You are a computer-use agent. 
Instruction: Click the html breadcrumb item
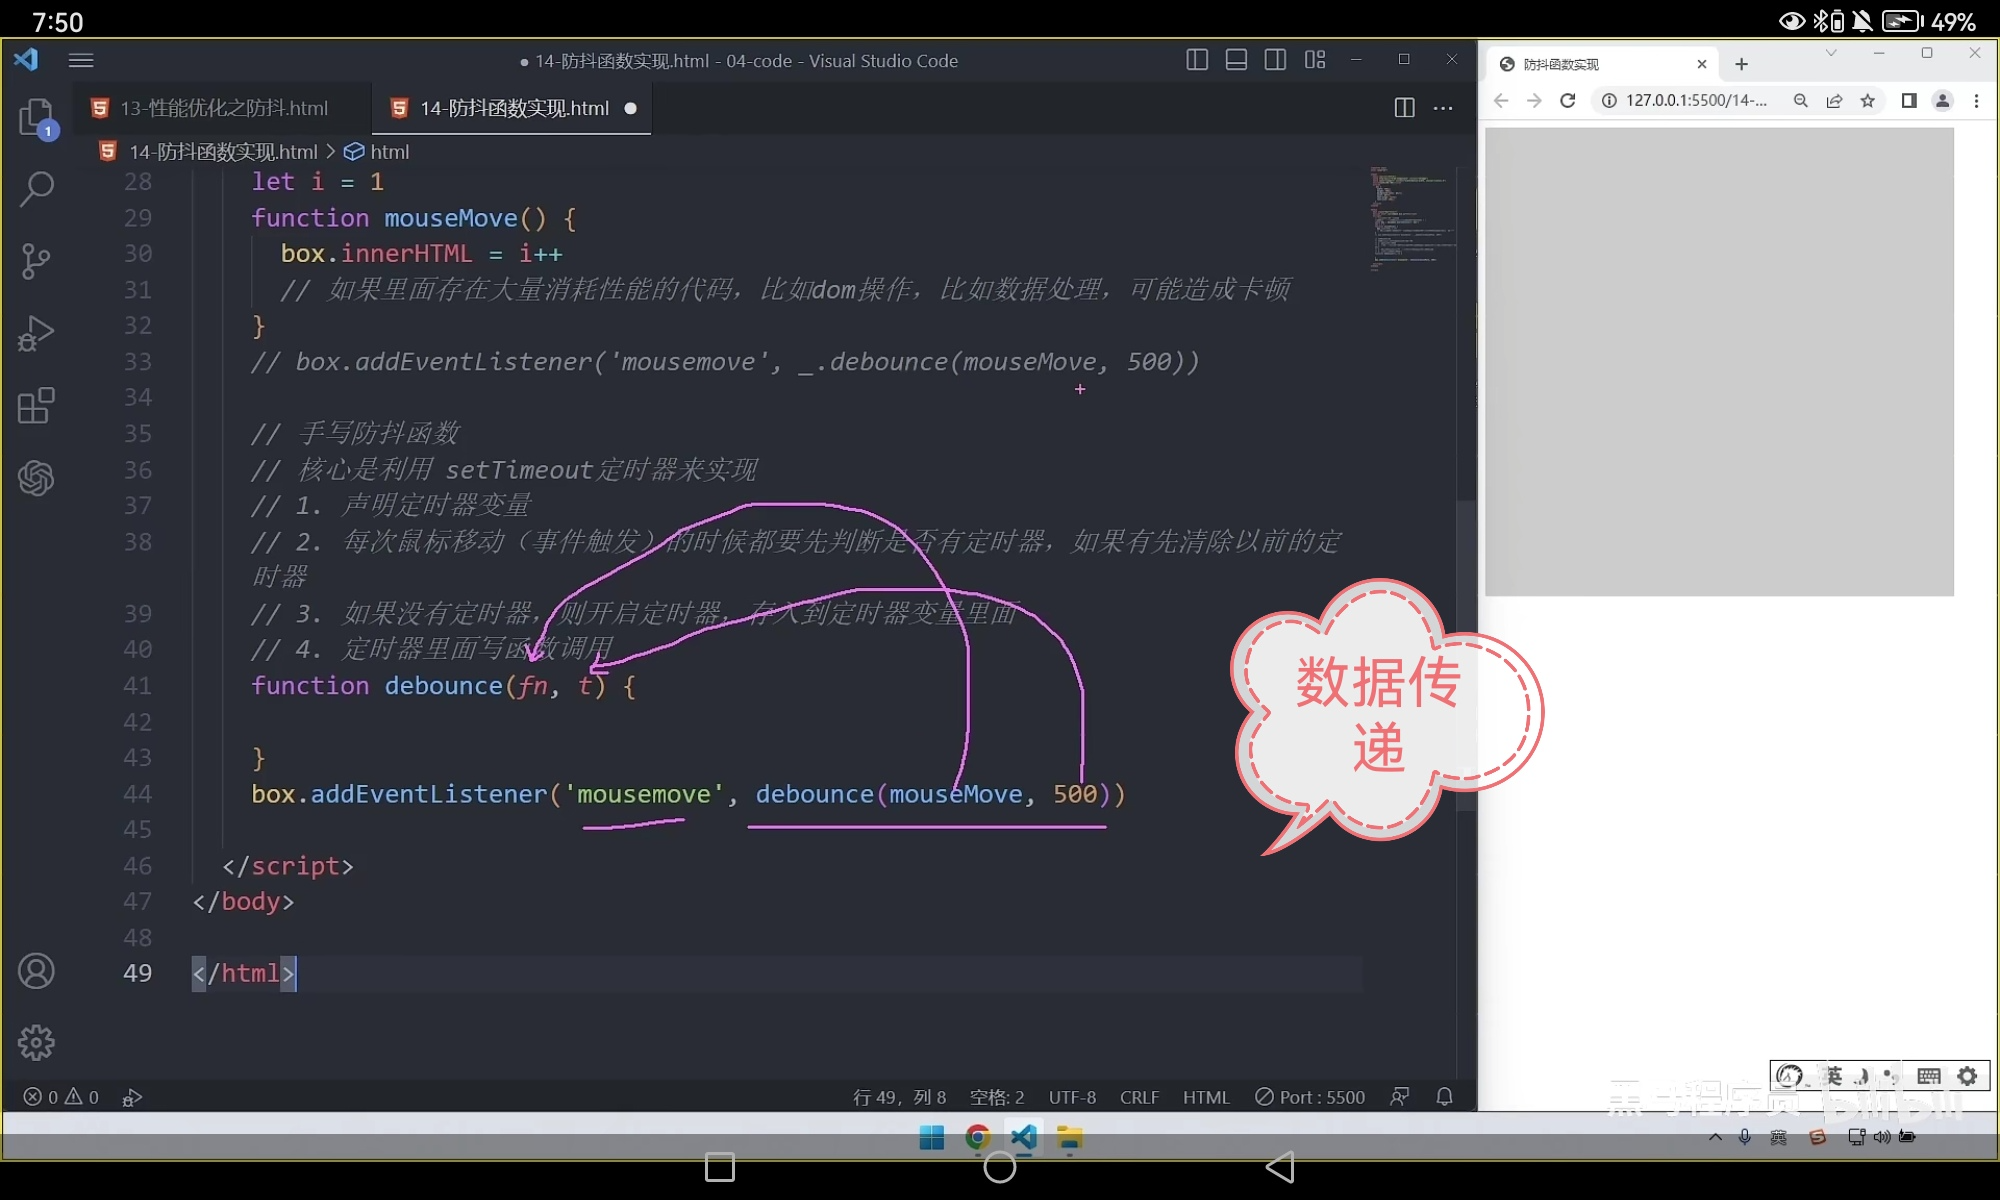click(x=388, y=152)
